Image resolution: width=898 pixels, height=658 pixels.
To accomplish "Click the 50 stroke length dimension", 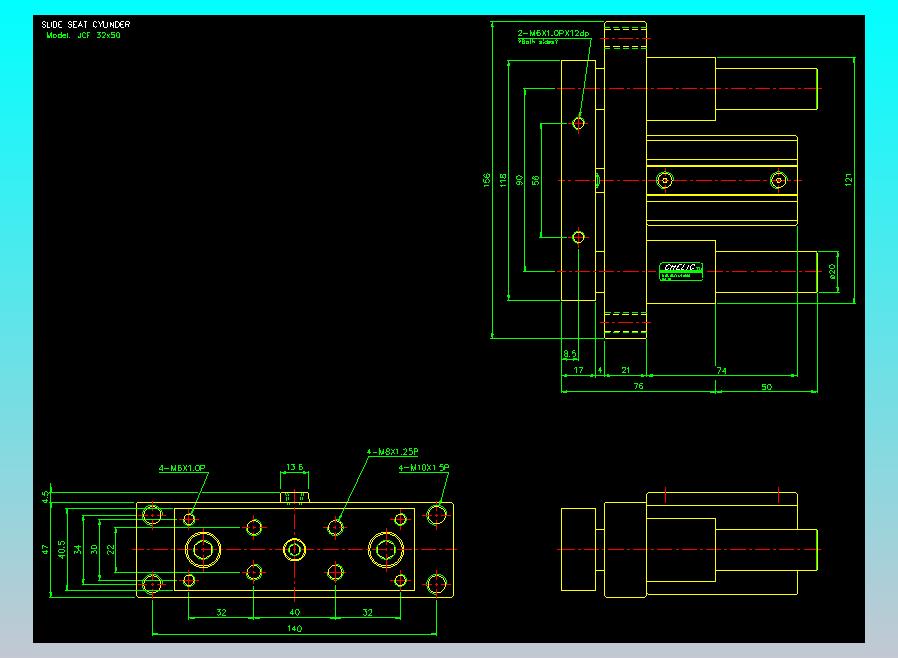I will [766, 385].
